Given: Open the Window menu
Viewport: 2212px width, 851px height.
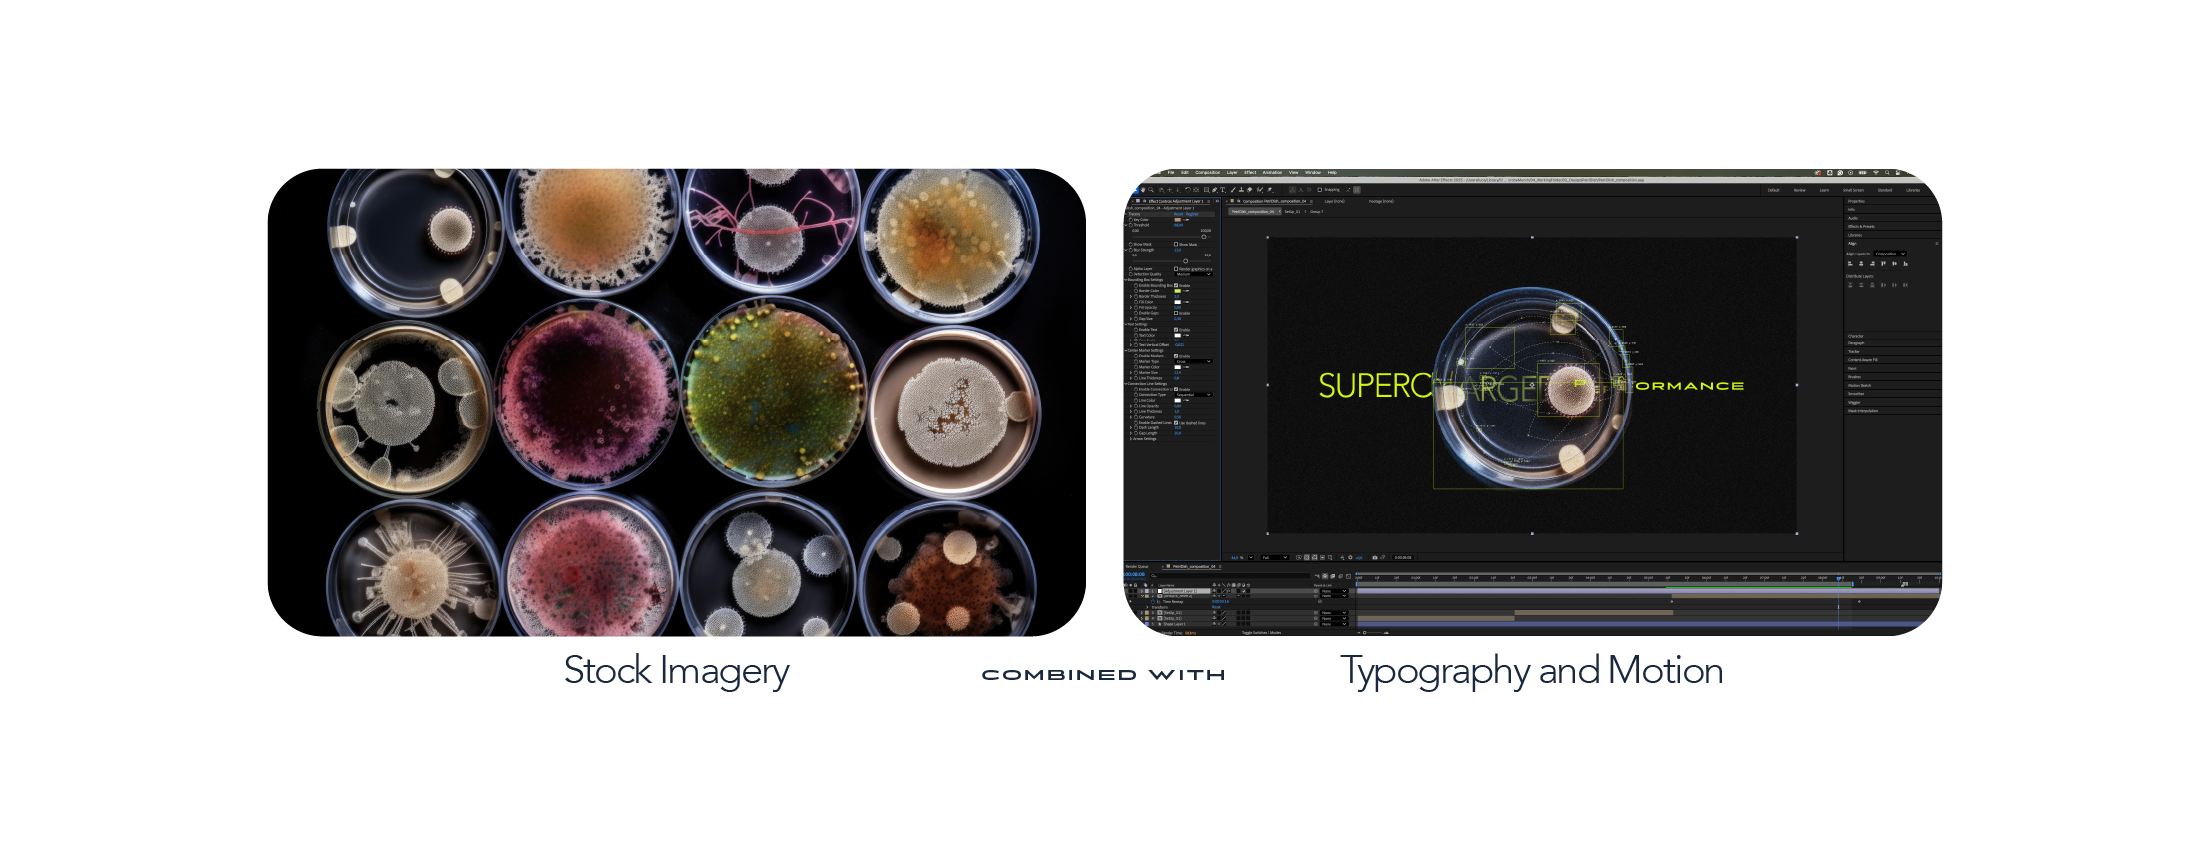Looking at the screenshot, I should coord(1313,173).
